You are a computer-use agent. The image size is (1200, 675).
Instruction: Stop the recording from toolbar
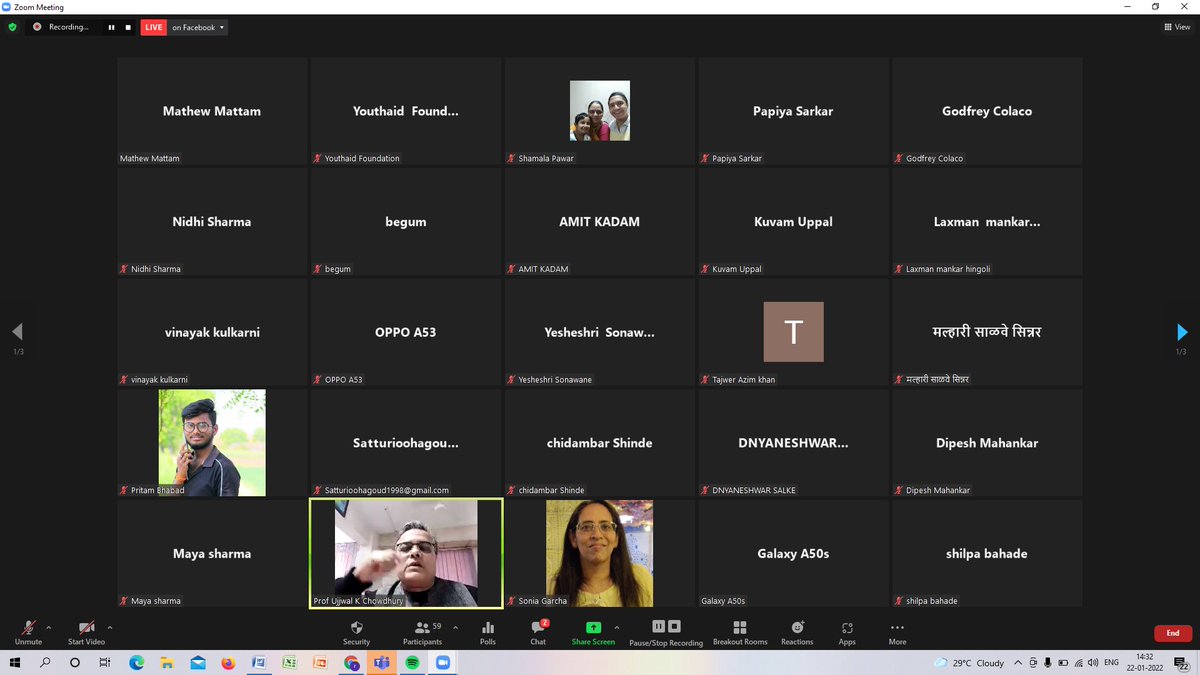tap(674, 627)
